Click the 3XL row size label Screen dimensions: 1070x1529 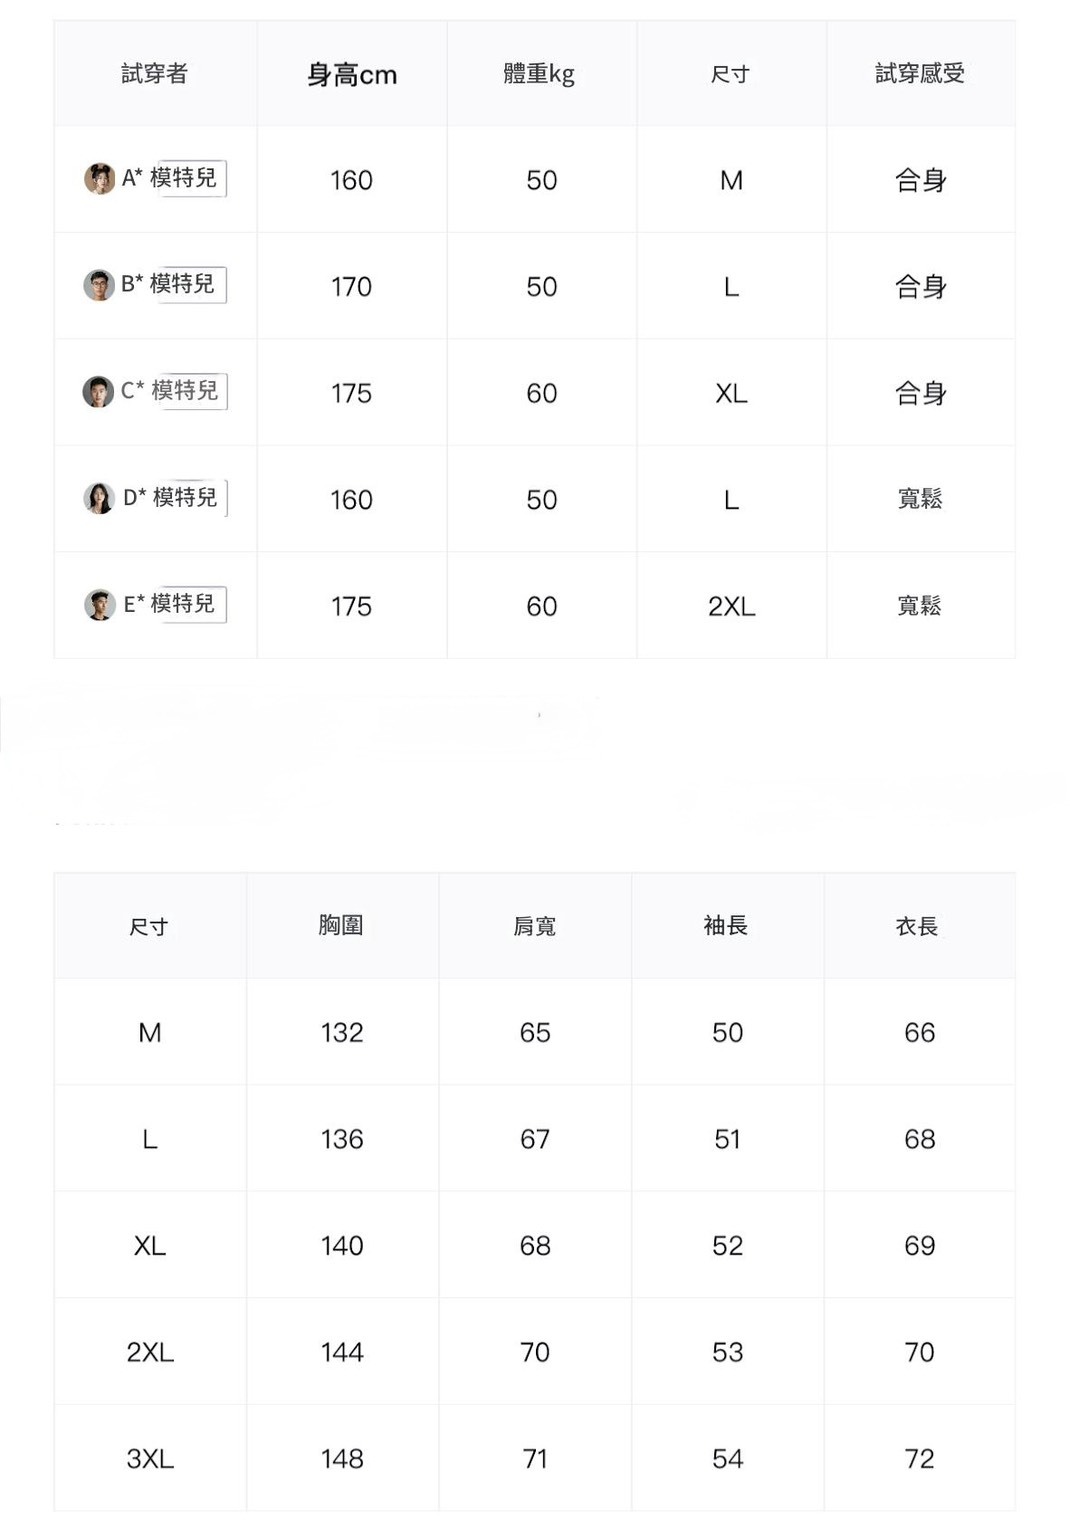pos(150,1459)
